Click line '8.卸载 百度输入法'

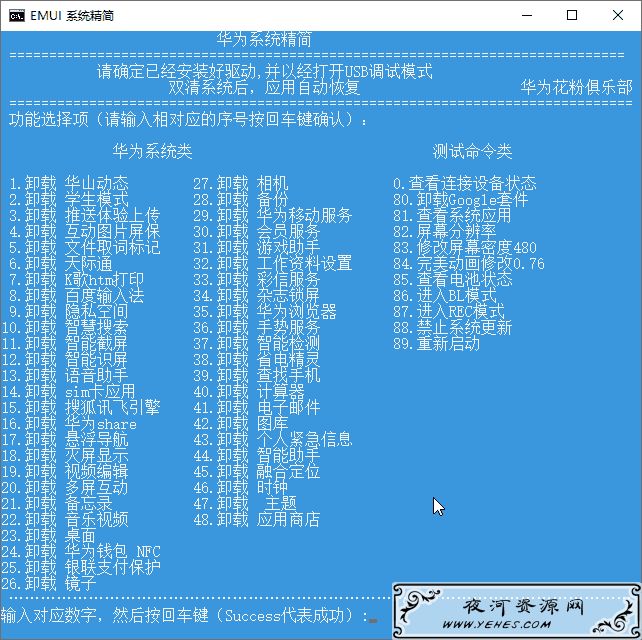click(x=77, y=295)
